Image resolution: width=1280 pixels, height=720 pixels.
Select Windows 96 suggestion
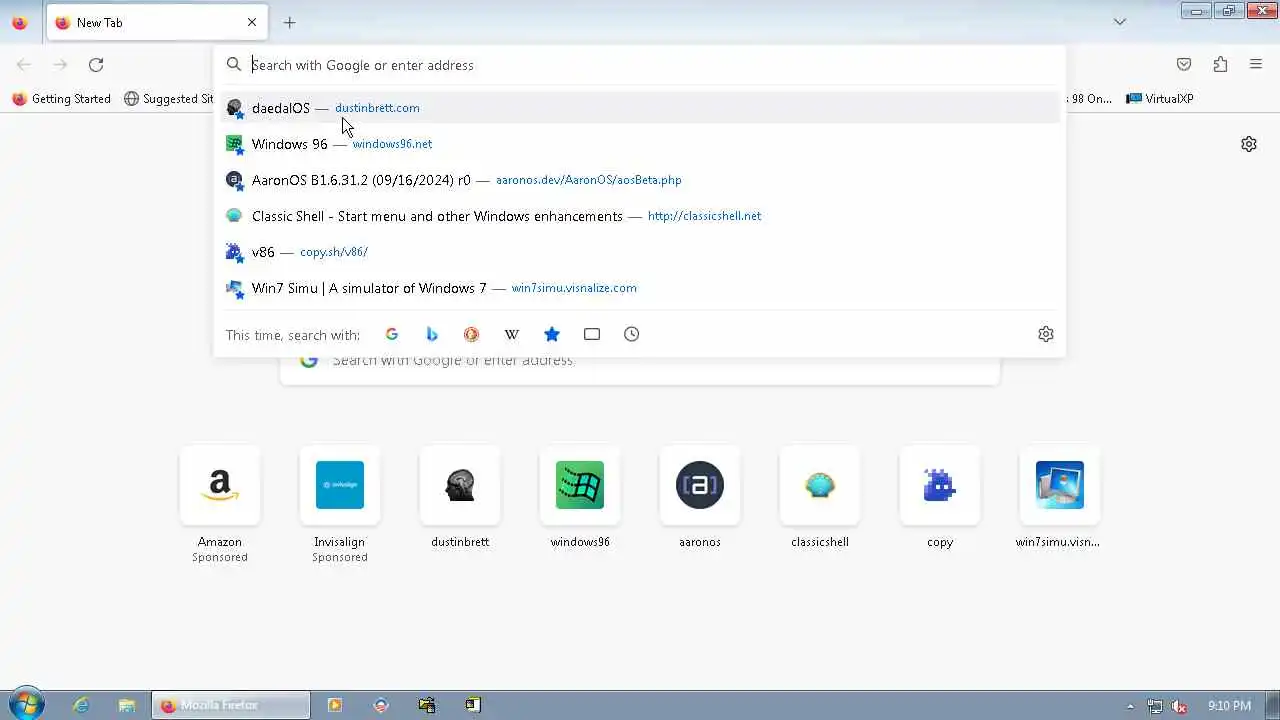640,144
